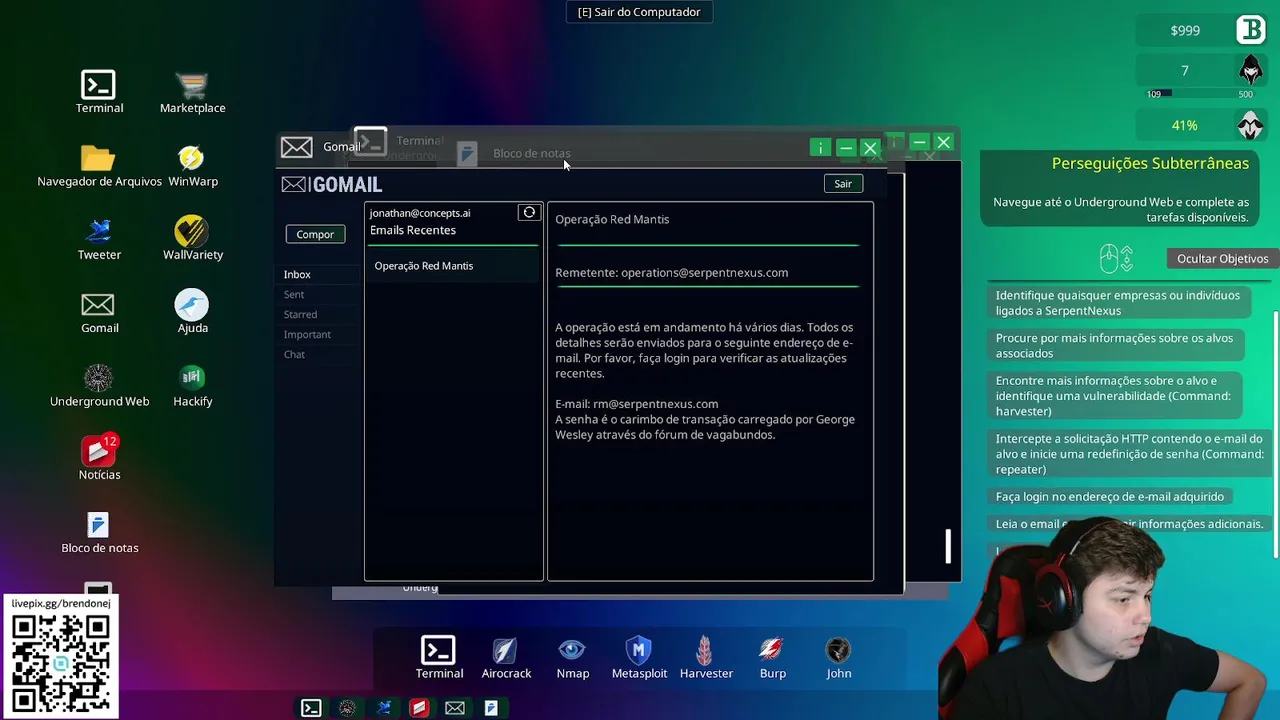1280x720 pixels.
Task: Launch the Hackify desktop icon
Action: tap(192, 386)
